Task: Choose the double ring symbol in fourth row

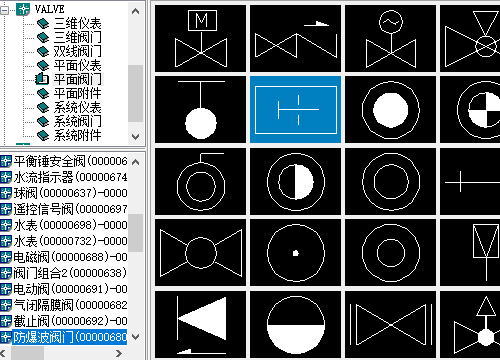Action: [390, 253]
